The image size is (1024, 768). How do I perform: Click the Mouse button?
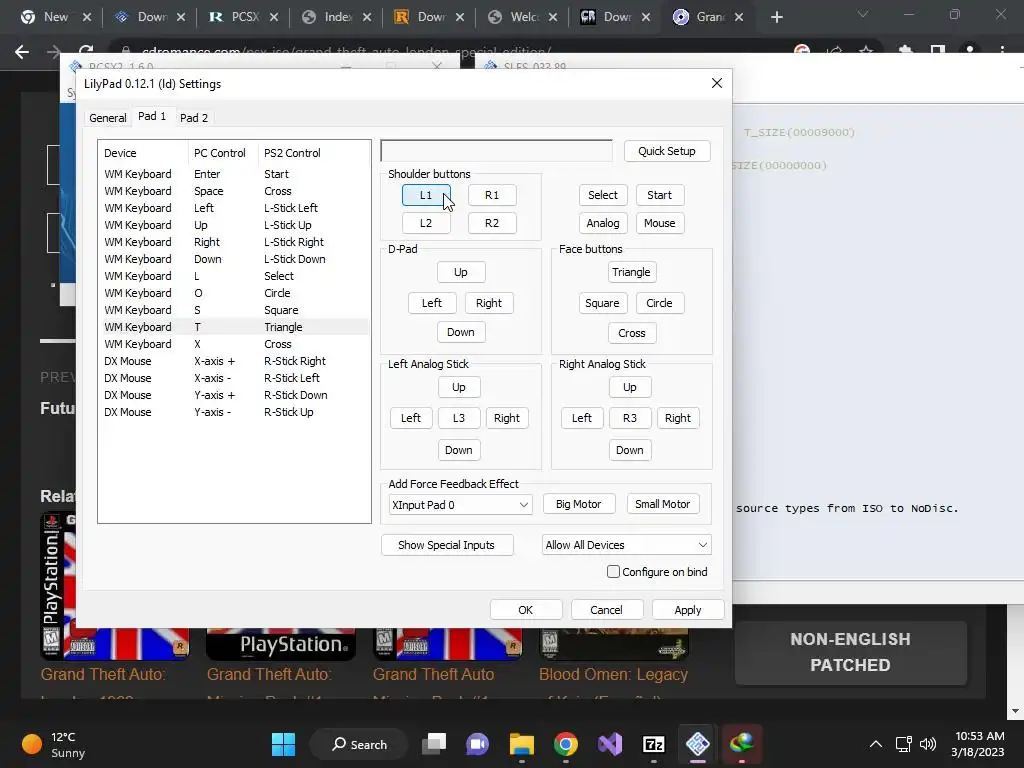point(660,223)
